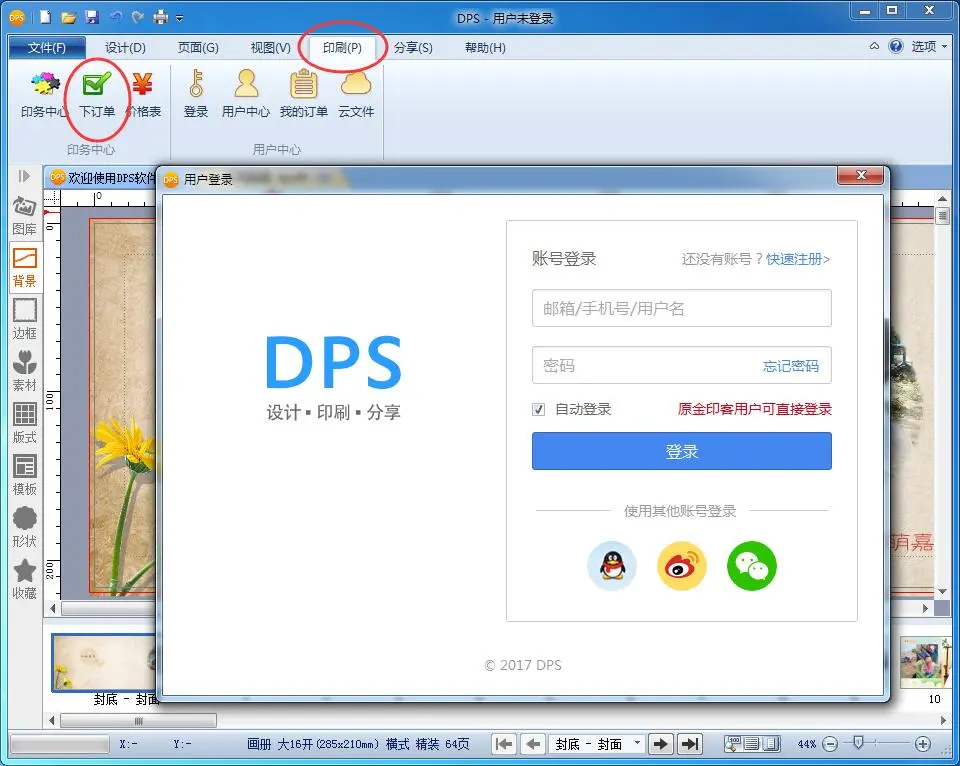Image resolution: width=960 pixels, height=766 pixels.
Task: Click the blue 登录 login button
Action: point(681,451)
